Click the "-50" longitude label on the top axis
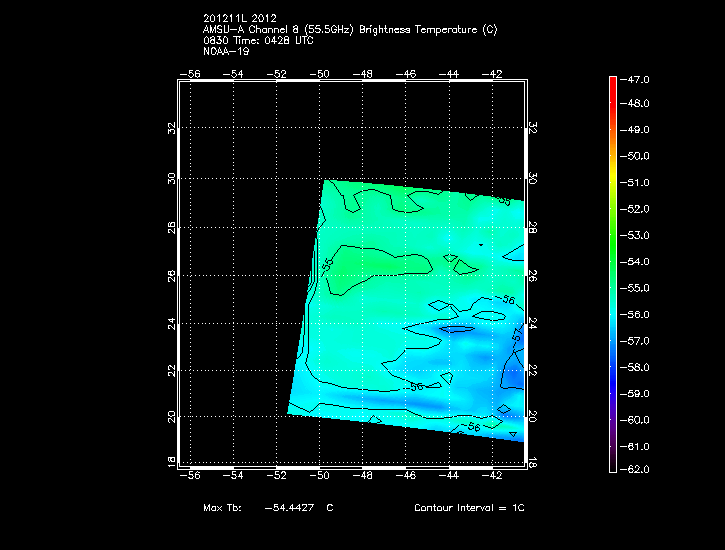 pos(320,74)
